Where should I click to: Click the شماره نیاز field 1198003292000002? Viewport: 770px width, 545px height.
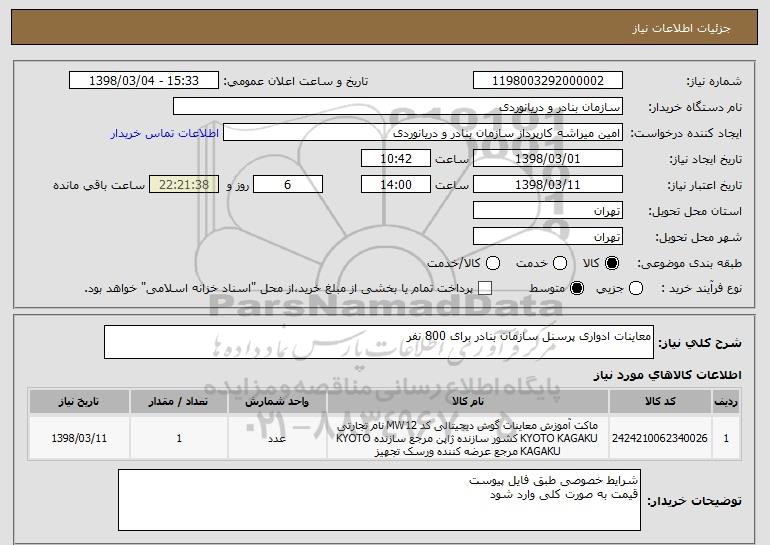click(x=548, y=81)
